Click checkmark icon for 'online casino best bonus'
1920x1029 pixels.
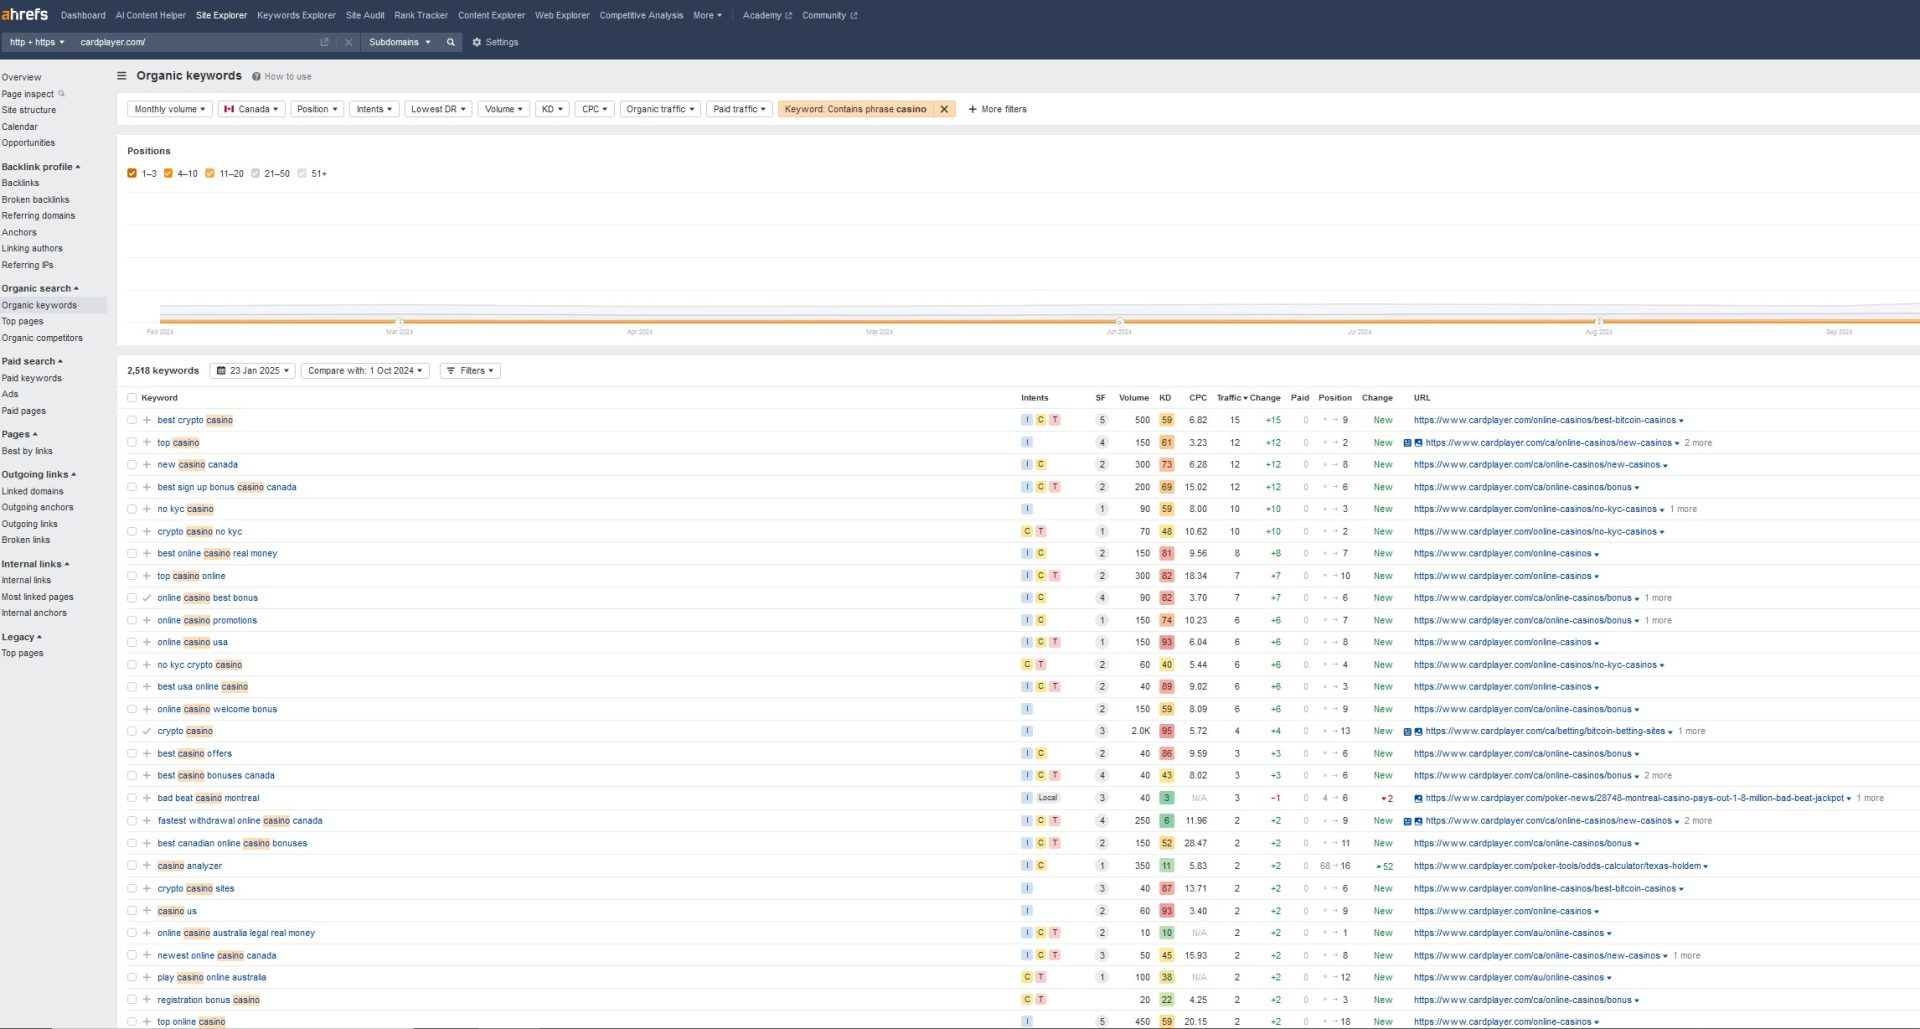(x=147, y=598)
